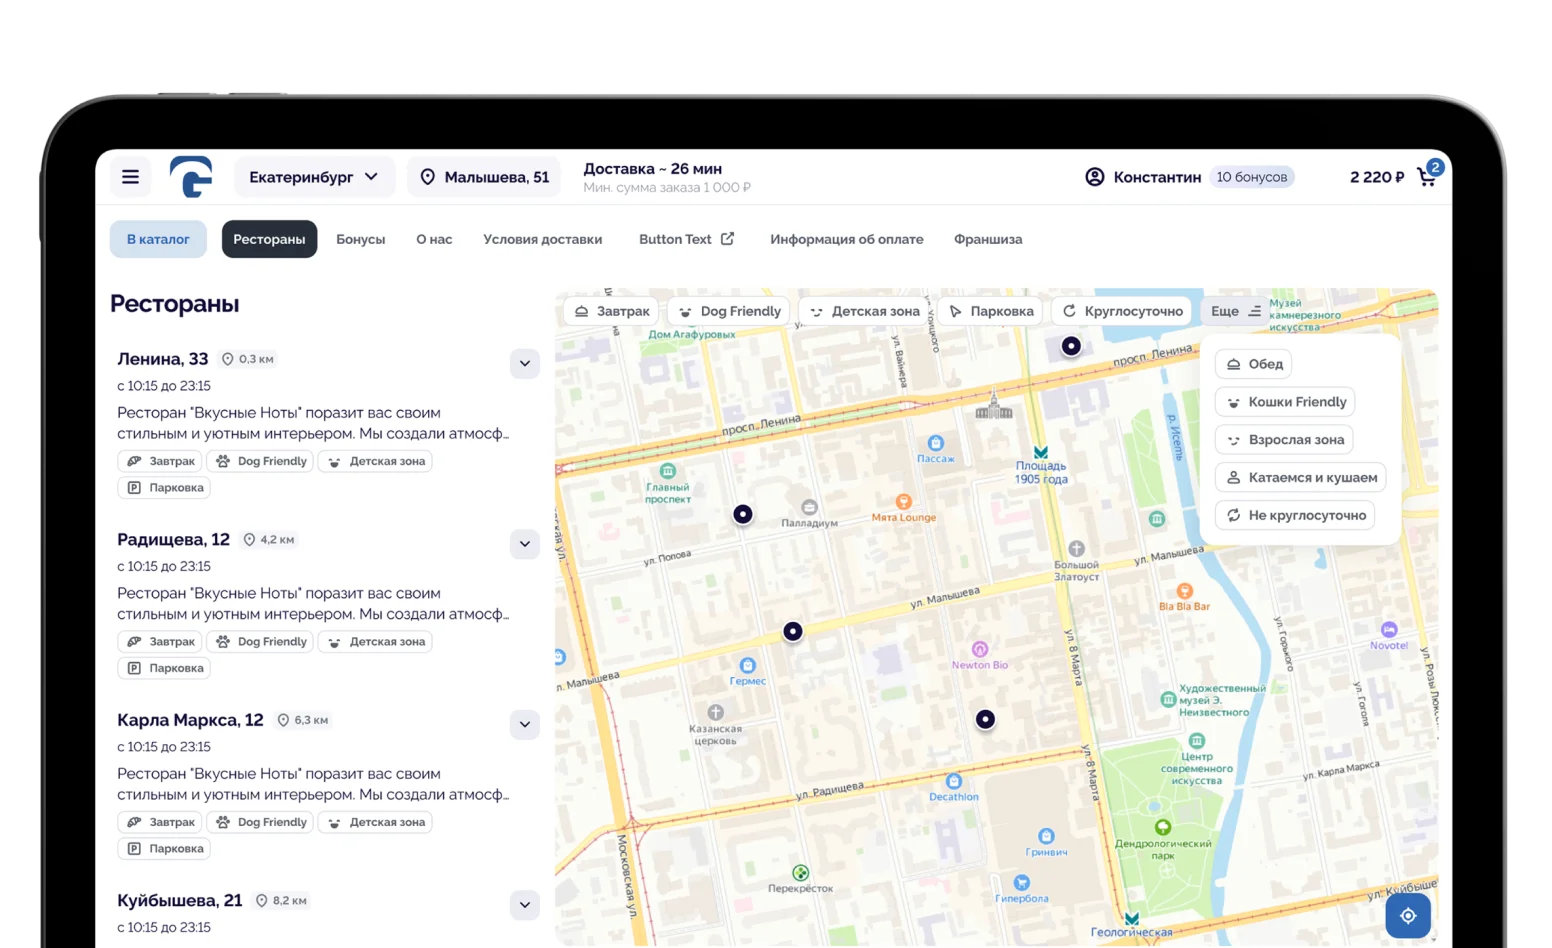
Task: Open the Екатеринбург city dropdown
Action: [314, 177]
